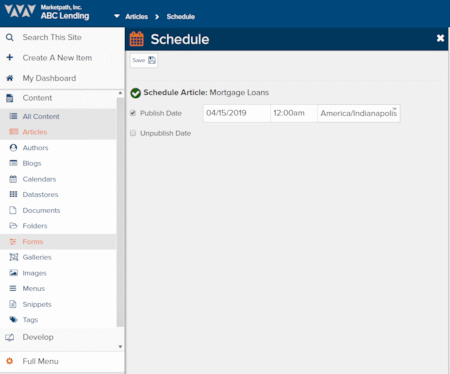Image resolution: width=450 pixels, height=374 pixels.
Task: Click the sidebar scrollbar thumb
Action: click(x=120, y=212)
